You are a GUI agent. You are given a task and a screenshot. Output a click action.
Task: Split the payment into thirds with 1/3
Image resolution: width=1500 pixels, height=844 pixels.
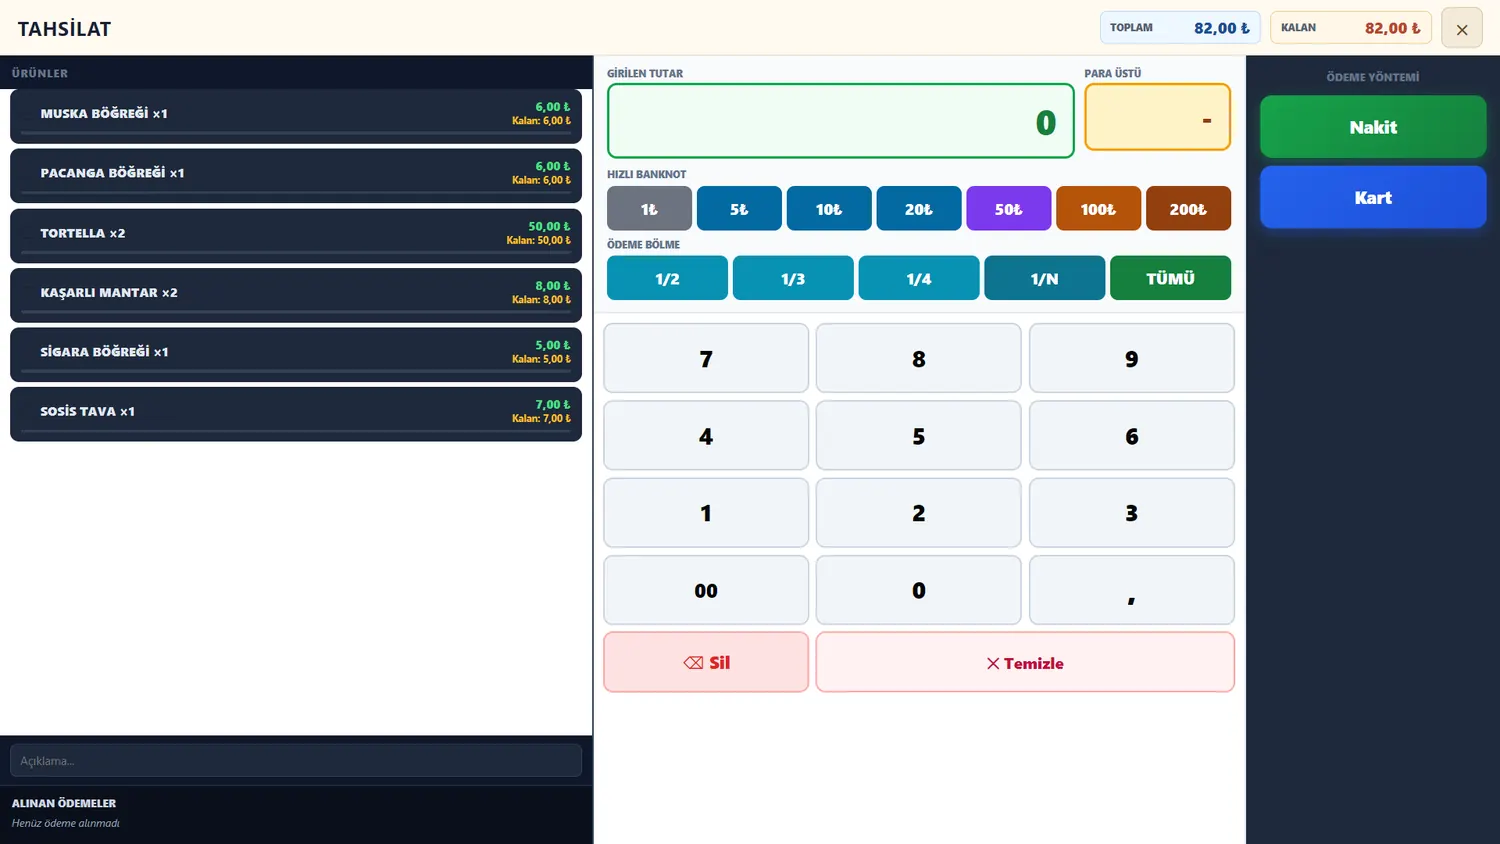[793, 278]
